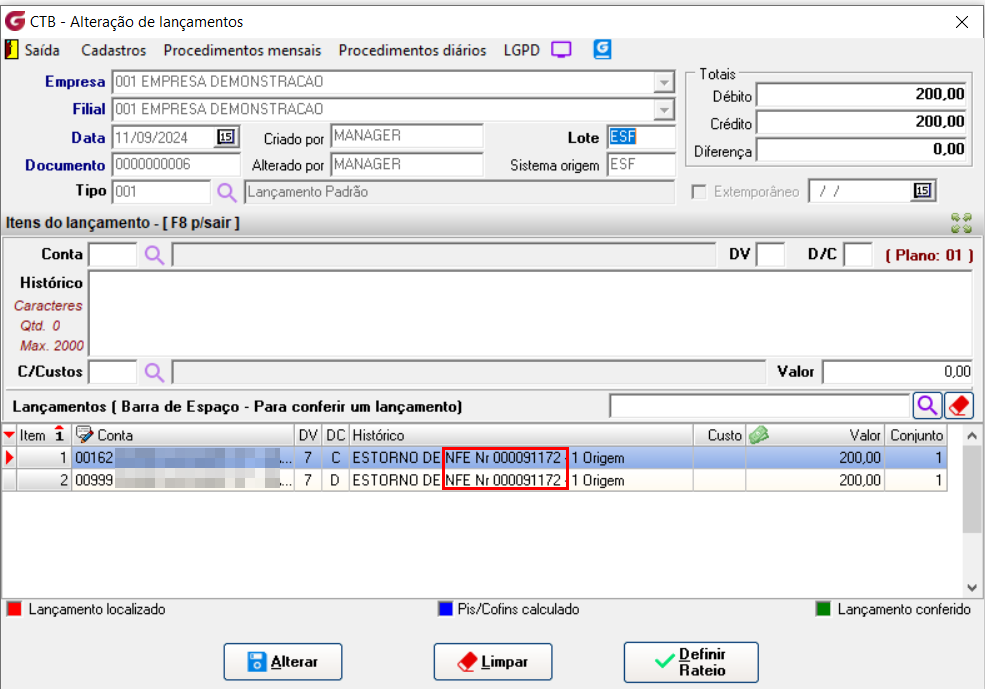Click the CTB application logo icon
This screenshot has height=689, width=985.
[x=14, y=21]
